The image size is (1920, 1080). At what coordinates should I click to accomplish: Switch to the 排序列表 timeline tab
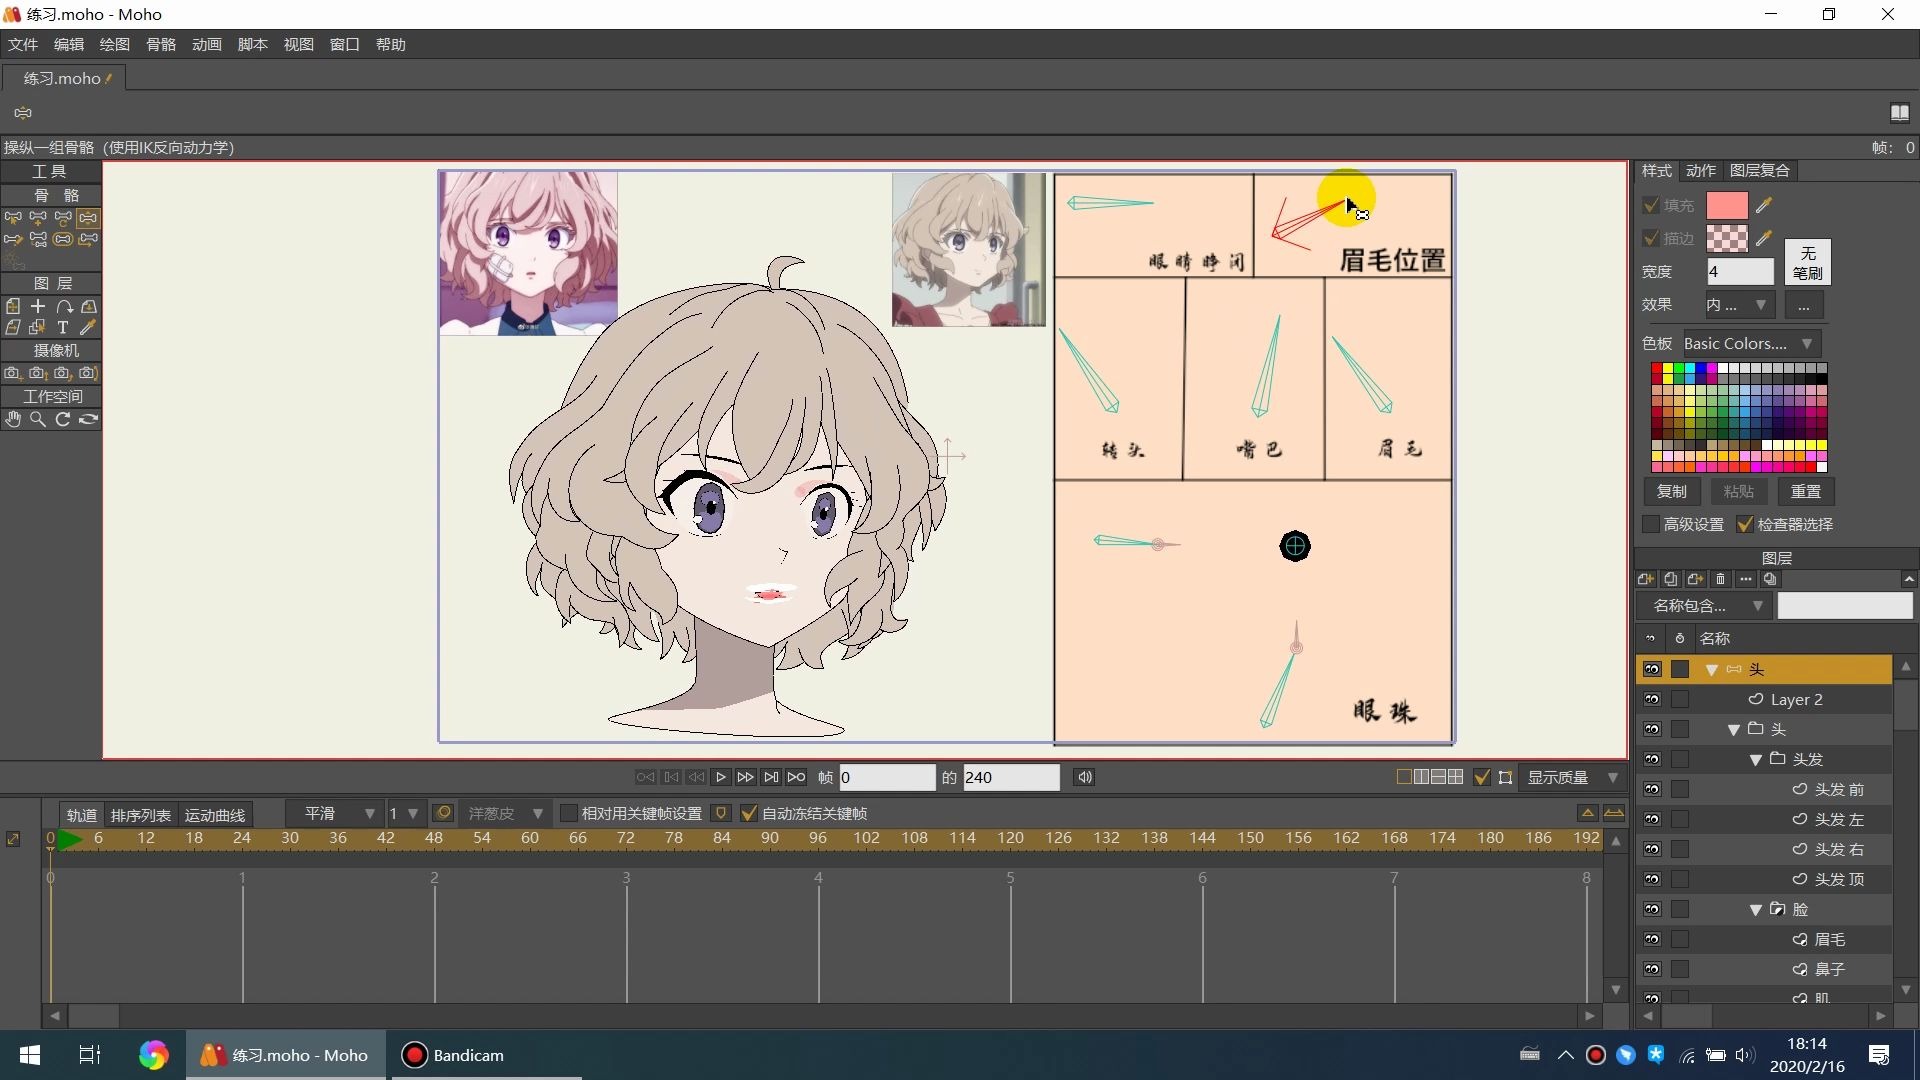[141, 815]
